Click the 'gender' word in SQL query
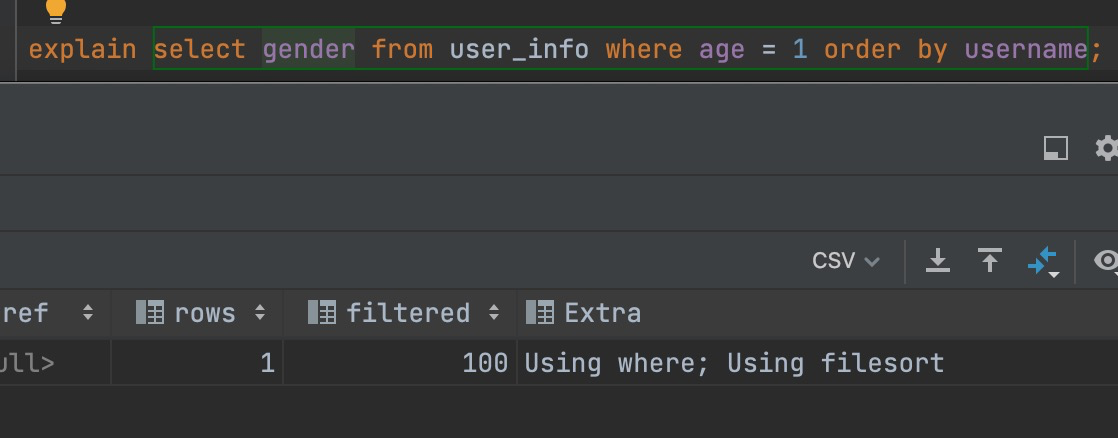This screenshot has width=1118, height=438. pyautogui.click(x=308, y=49)
